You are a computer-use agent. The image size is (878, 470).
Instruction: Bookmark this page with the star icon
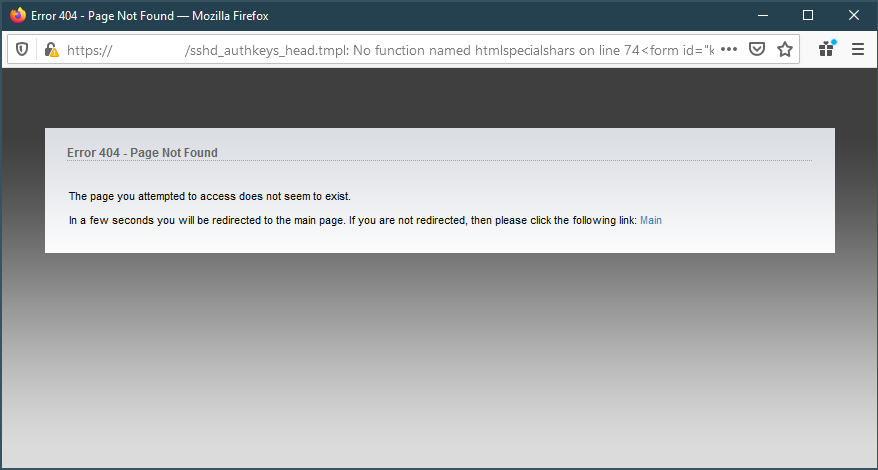point(785,49)
